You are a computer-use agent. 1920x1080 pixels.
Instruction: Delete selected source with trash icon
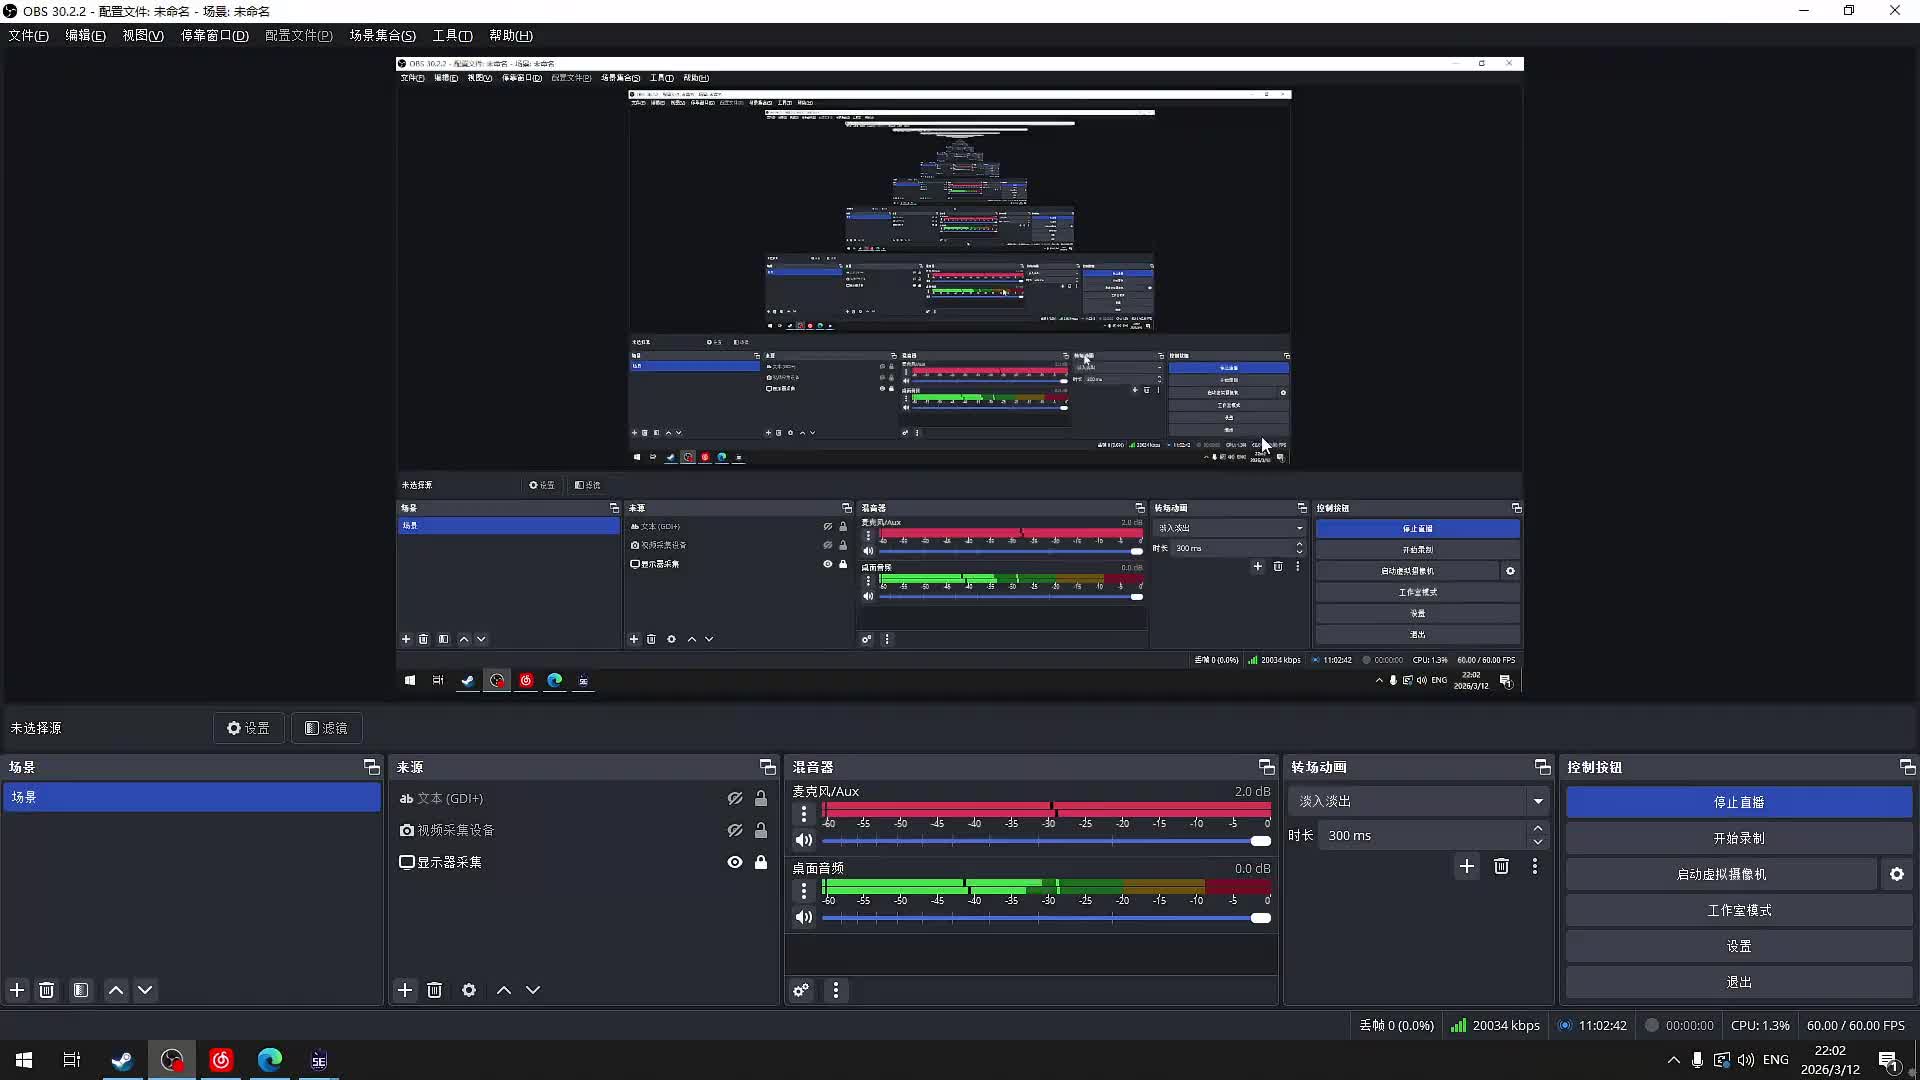point(434,990)
